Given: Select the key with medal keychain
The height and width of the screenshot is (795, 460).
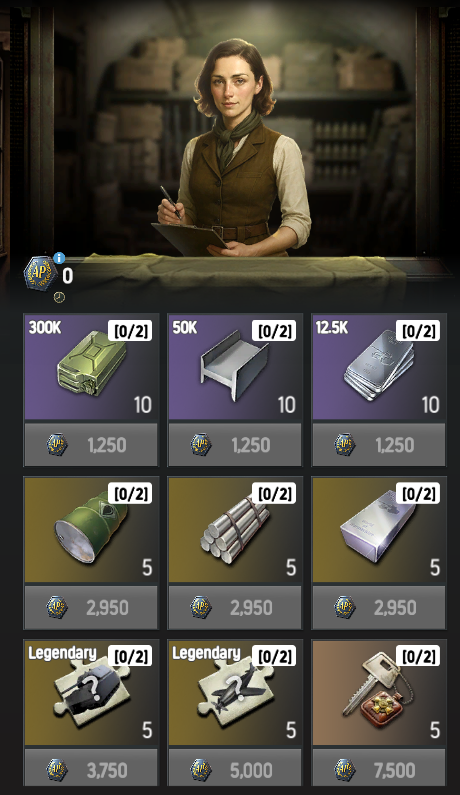Looking at the screenshot, I should pyautogui.click(x=379, y=693).
